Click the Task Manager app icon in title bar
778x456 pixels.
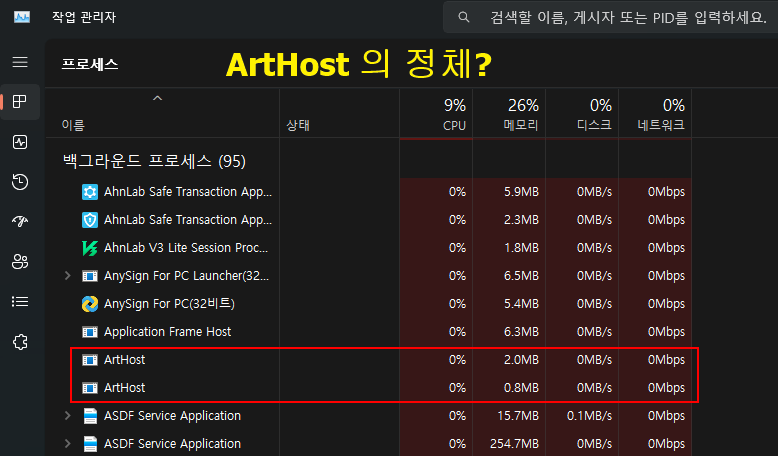[22, 17]
